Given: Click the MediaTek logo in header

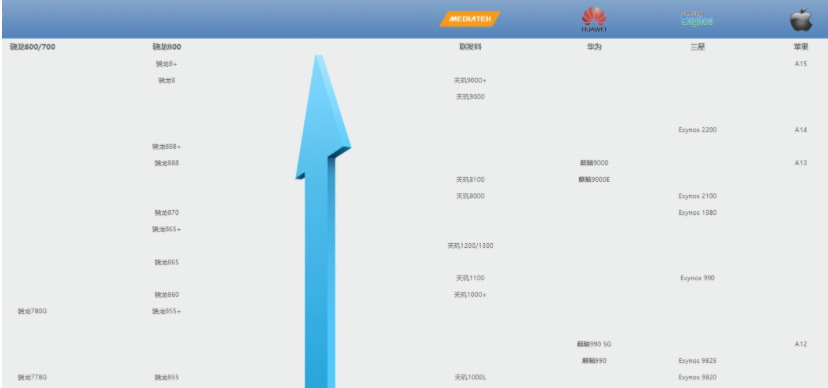Looking at the screenshot, I should pyautogui.click(x=469, y=19).
